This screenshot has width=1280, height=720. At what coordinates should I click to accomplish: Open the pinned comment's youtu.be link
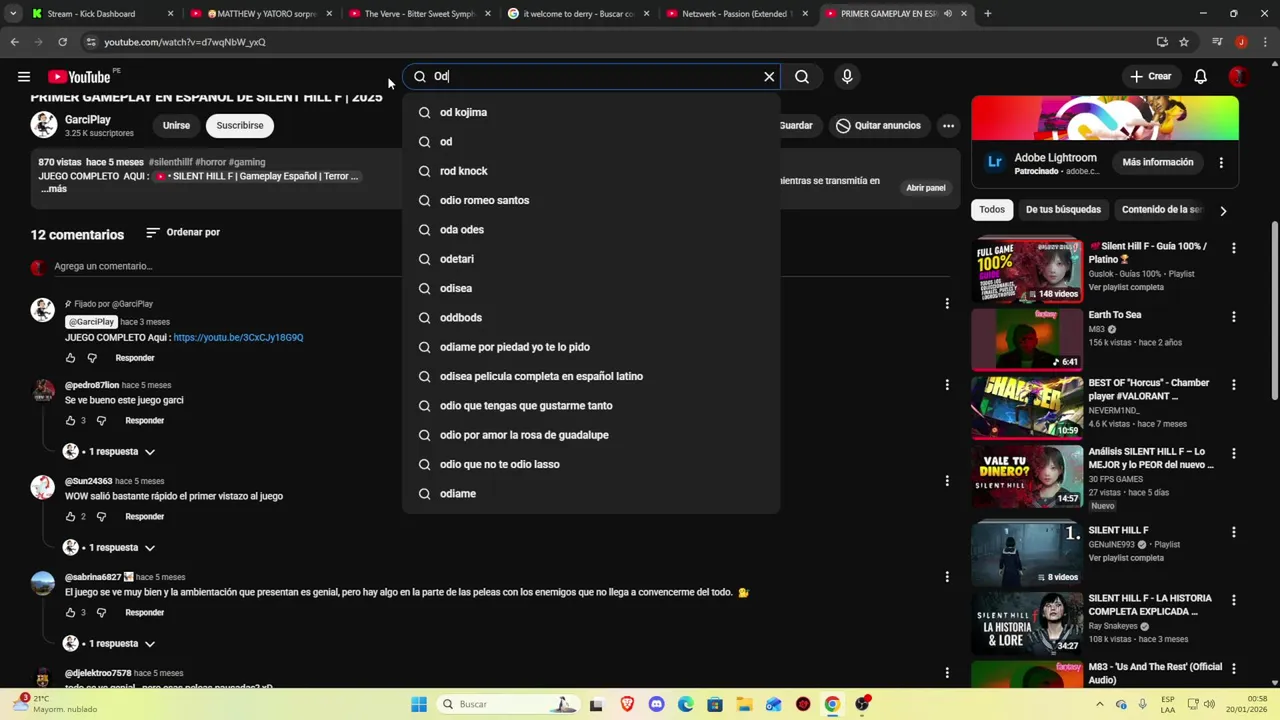tap(238, 337)
